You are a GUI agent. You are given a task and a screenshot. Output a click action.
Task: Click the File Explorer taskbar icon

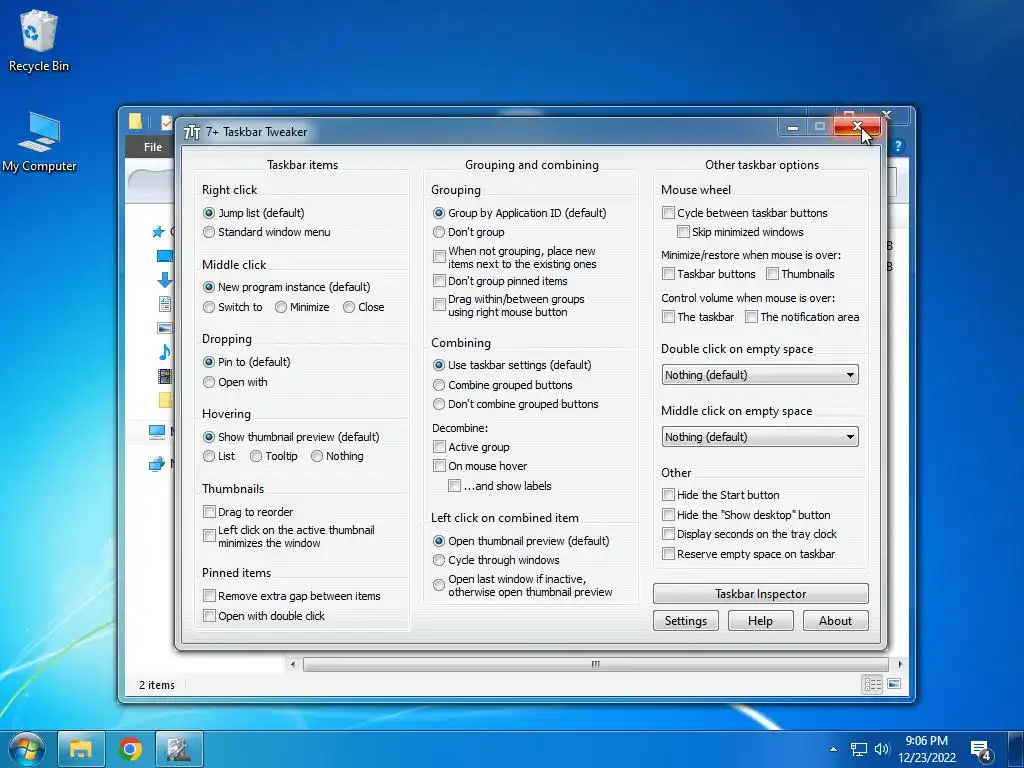81,748
